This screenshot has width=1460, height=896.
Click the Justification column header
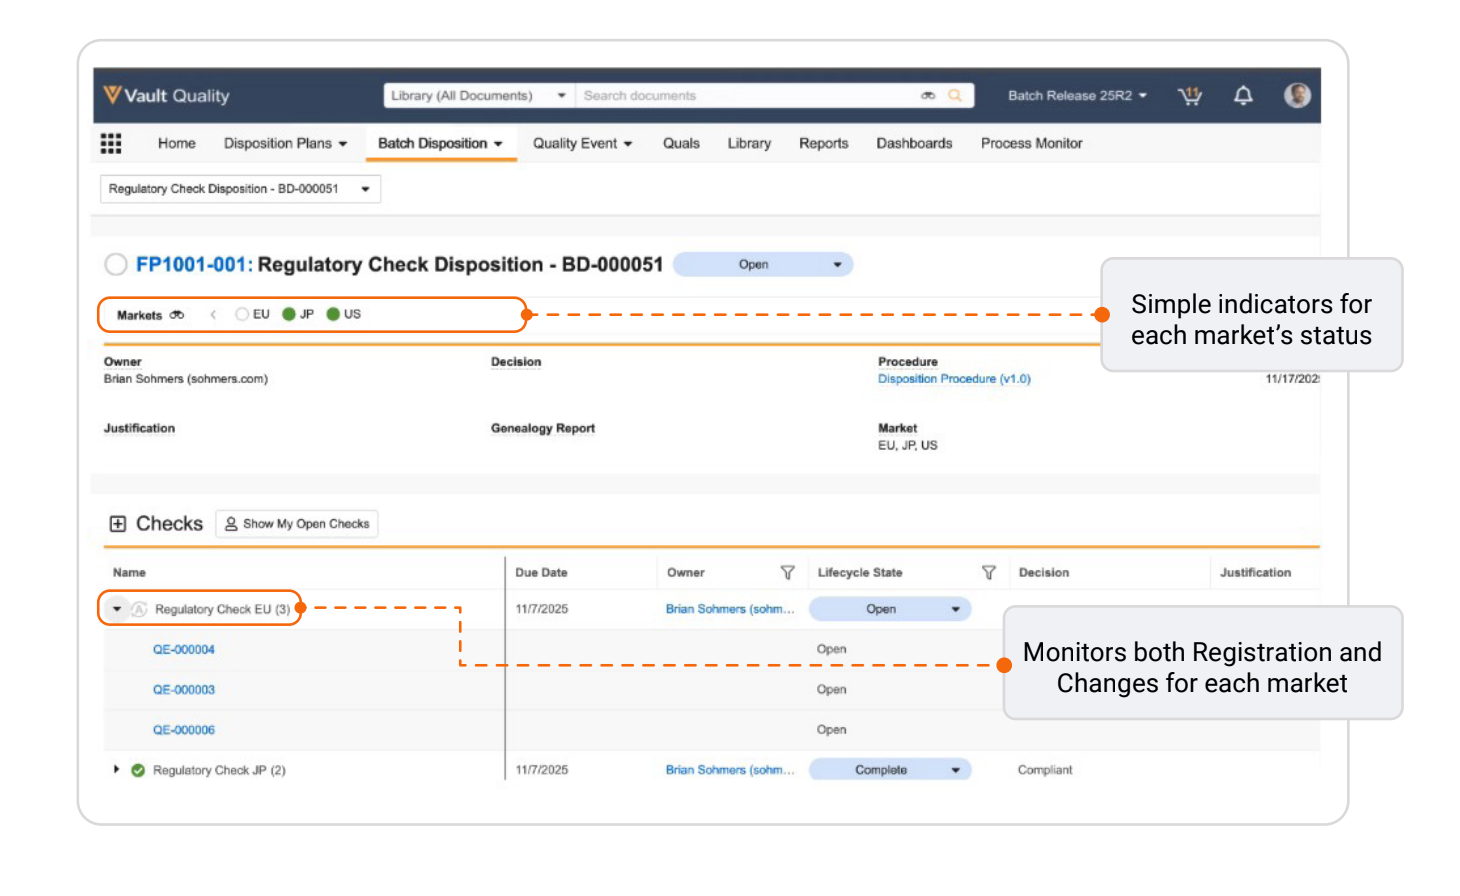point(1255,573)
